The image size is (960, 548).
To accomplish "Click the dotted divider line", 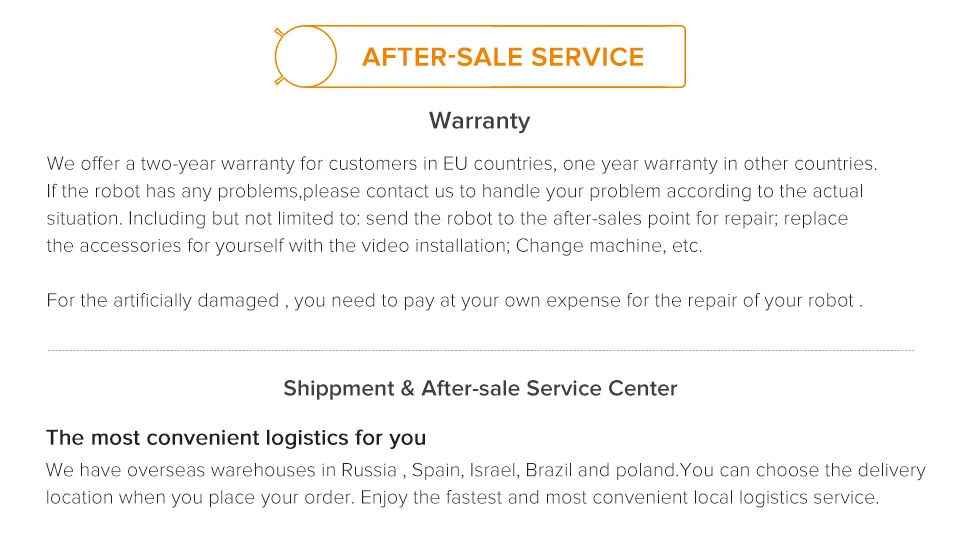I will (x=481, y=350).
